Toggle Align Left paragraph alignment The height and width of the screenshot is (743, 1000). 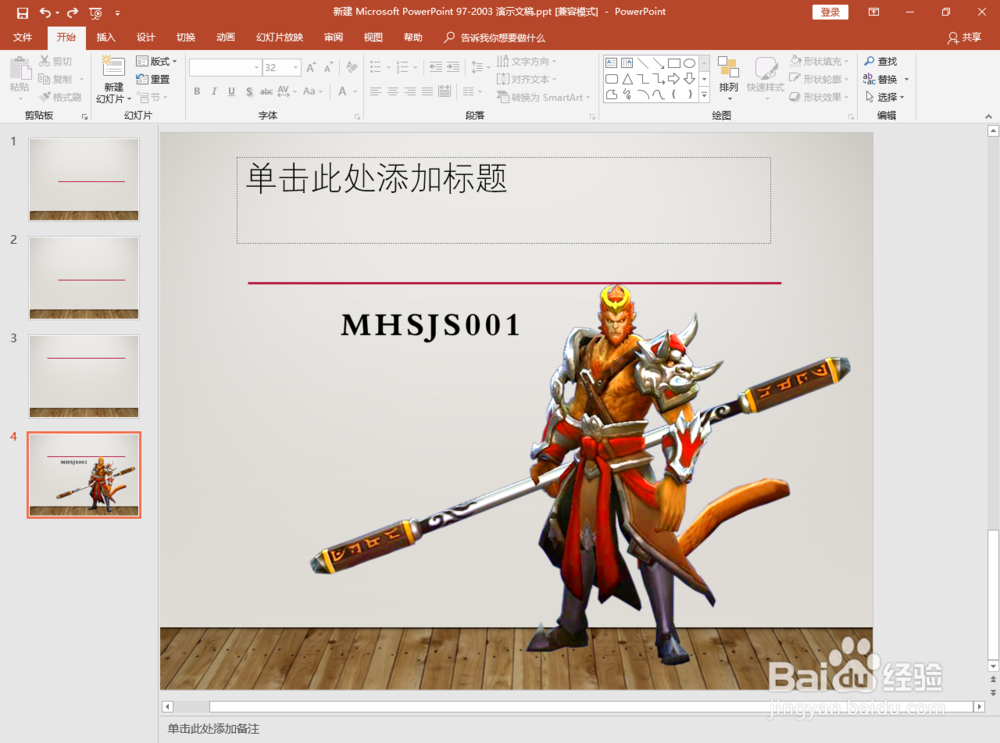[x=376, y=91]
